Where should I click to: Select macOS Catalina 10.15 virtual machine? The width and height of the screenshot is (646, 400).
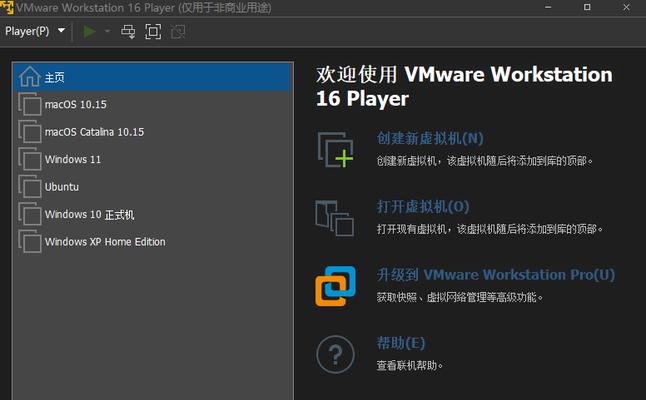tap(153, 132)
